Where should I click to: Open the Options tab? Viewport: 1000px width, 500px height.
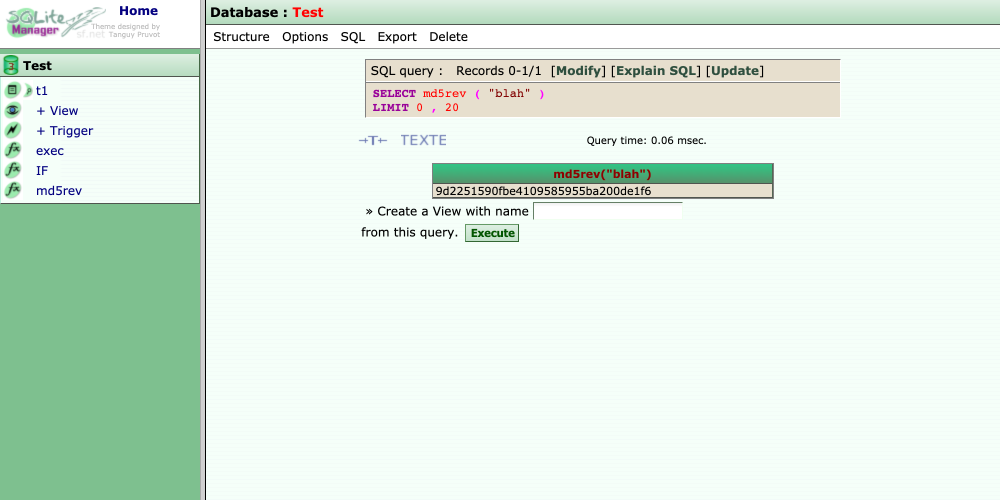coord(305,37)
